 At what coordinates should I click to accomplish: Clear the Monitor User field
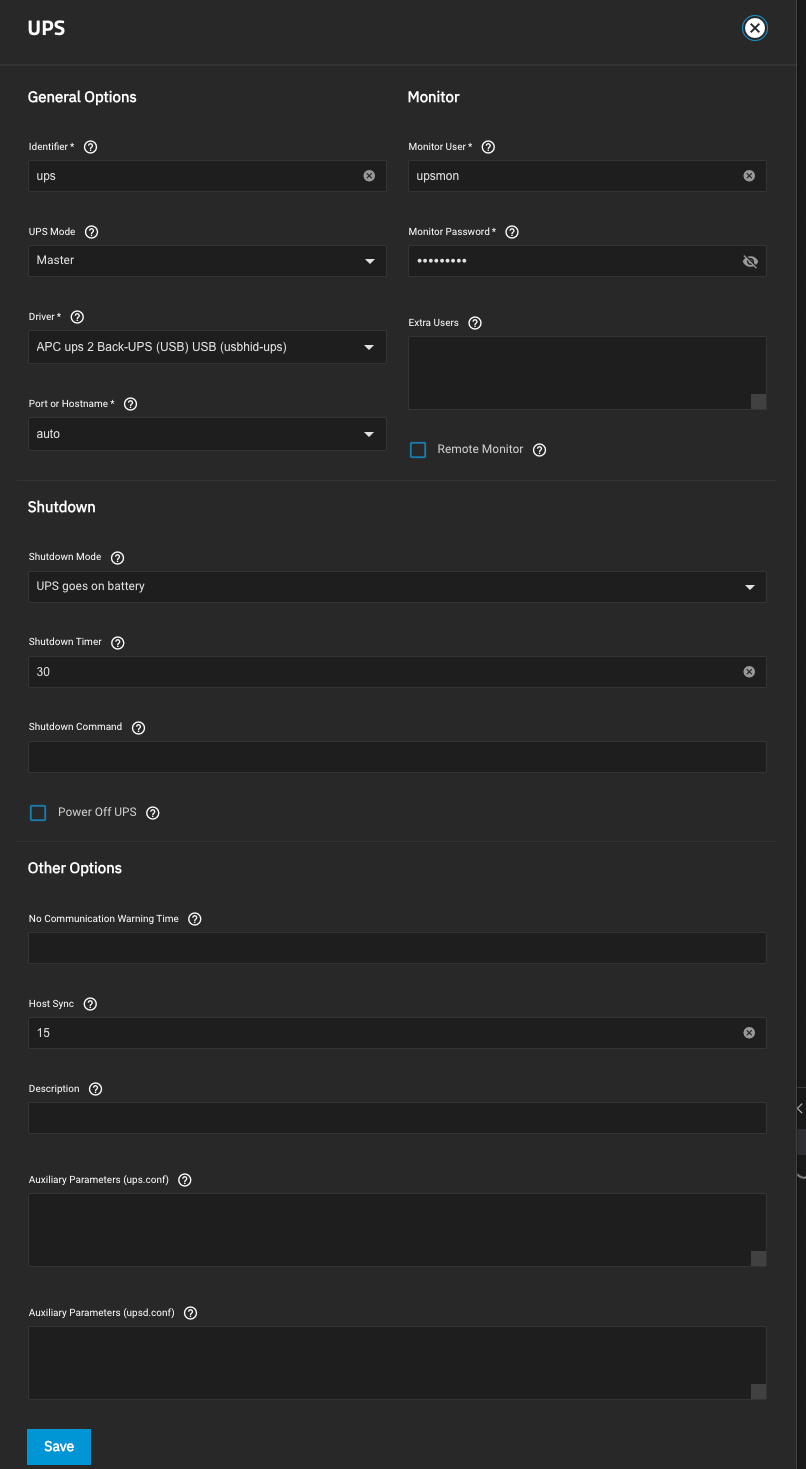tap(749, 176)
